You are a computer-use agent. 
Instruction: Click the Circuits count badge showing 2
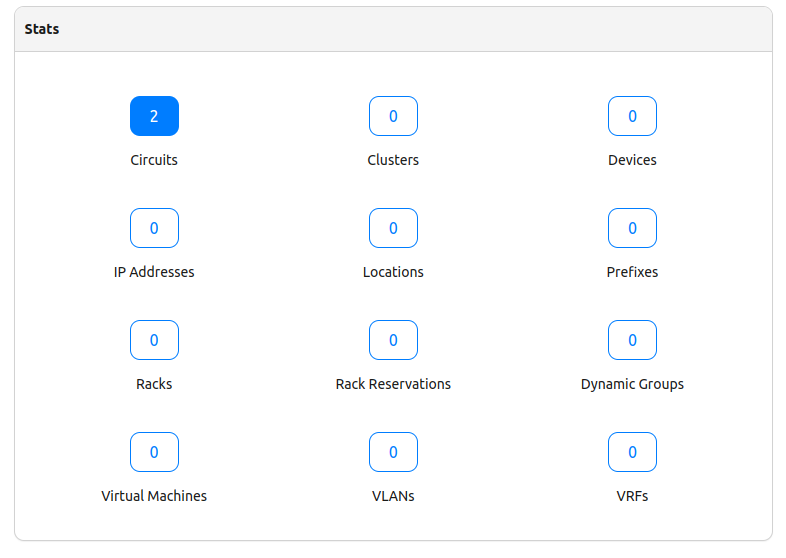click(154, 116)
